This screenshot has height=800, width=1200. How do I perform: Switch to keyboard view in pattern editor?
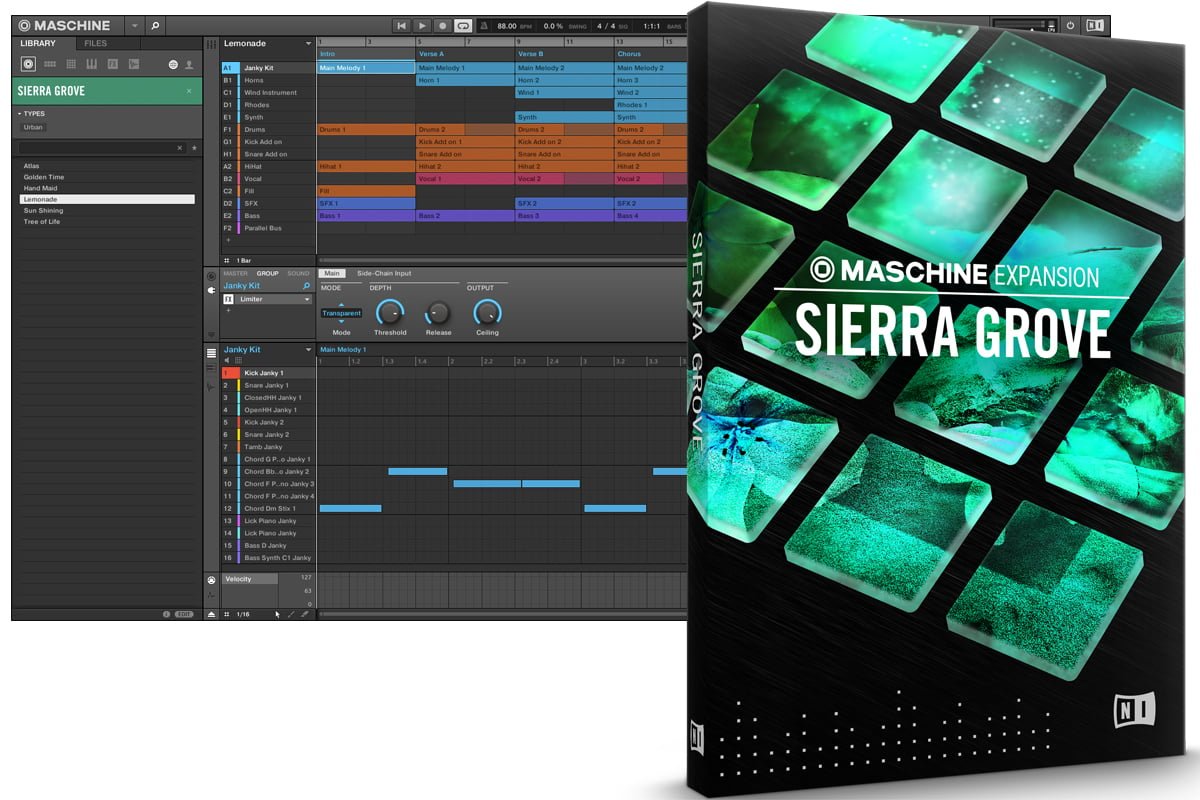coord(211,368)
